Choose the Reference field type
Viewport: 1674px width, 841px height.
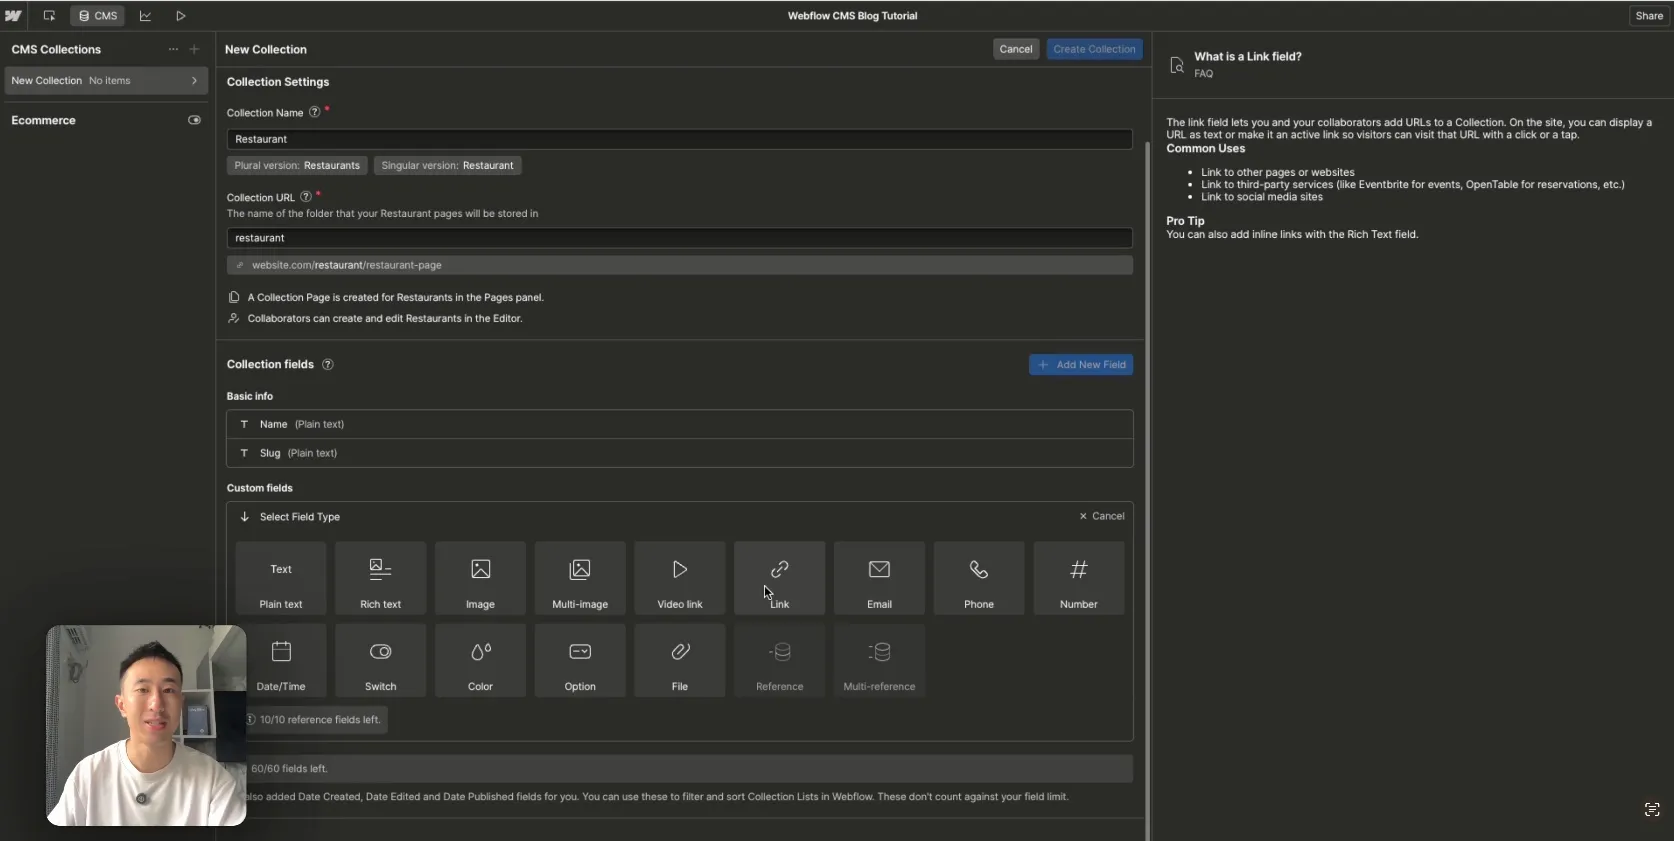click(x=780, y=660)
